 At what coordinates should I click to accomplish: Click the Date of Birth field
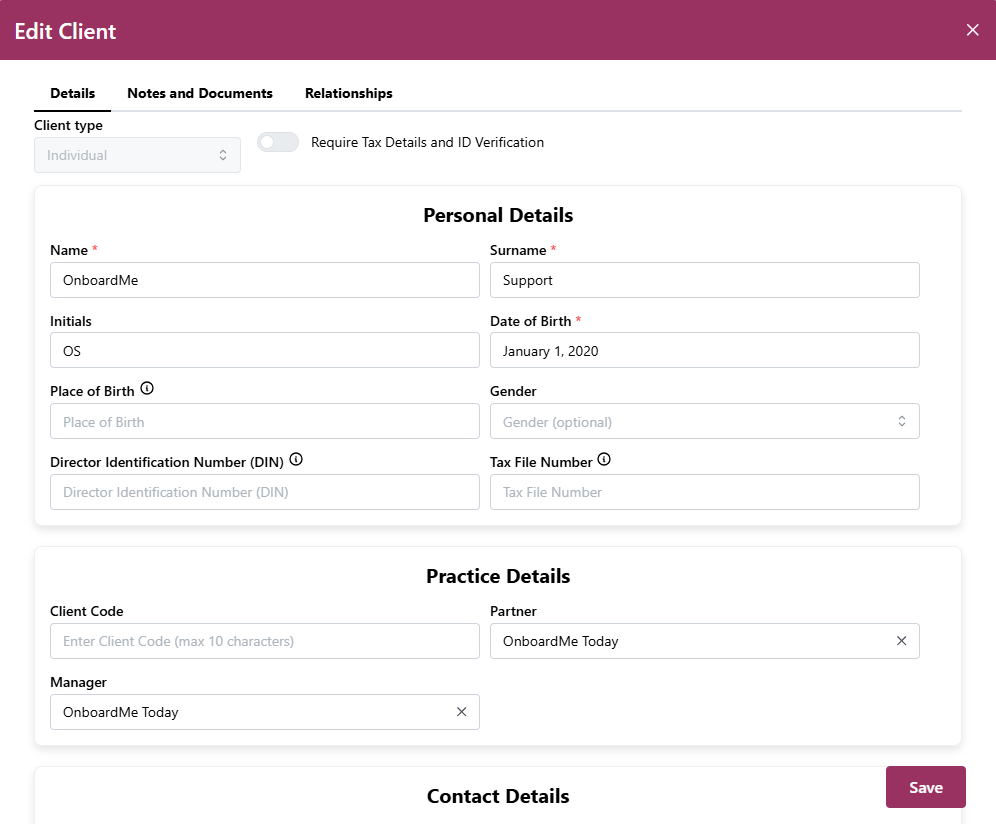pyautogui.click(x=704, y=351)
